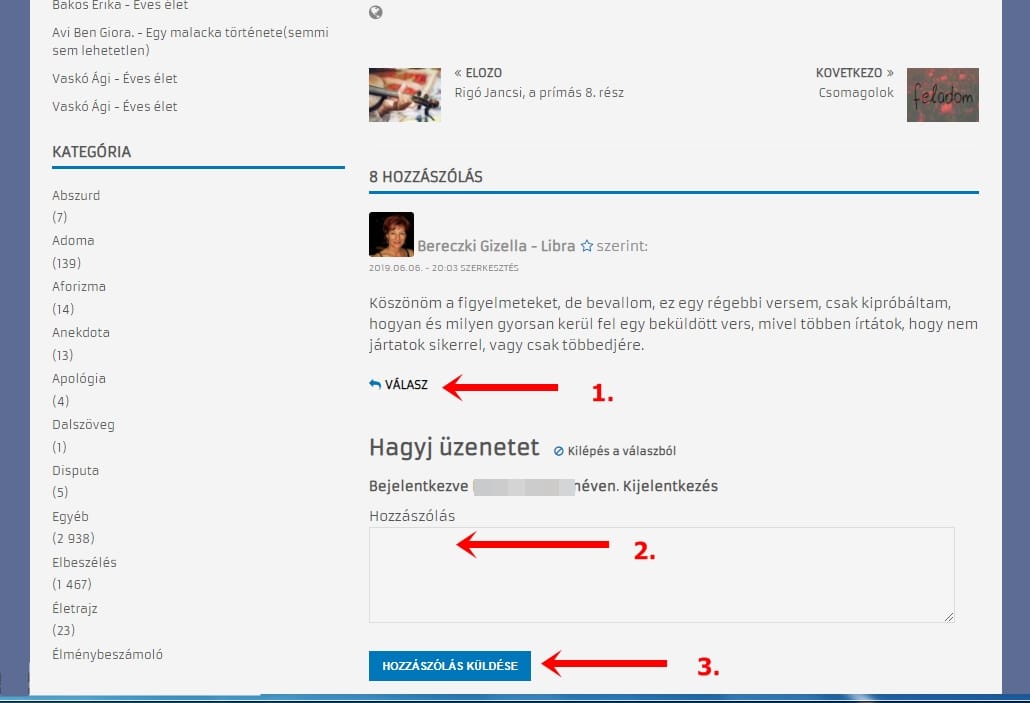Open the Csomagolok next post thumbnail
This screenshot has height=703, width=1030.
pyautogui.click(x=942, y=95)
